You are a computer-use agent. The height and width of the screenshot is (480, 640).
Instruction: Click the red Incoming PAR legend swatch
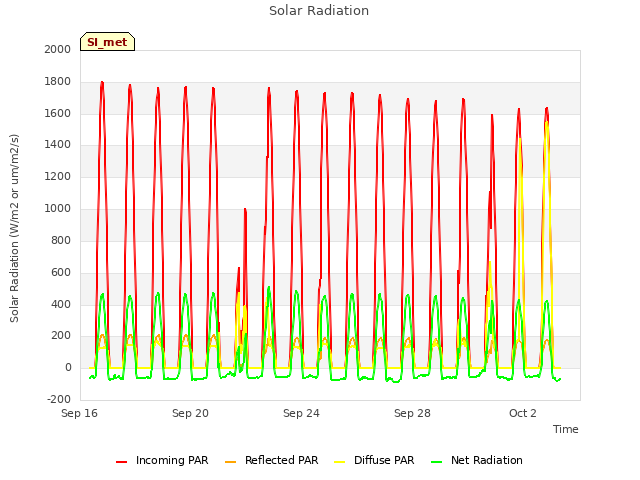tap(121, 462)
